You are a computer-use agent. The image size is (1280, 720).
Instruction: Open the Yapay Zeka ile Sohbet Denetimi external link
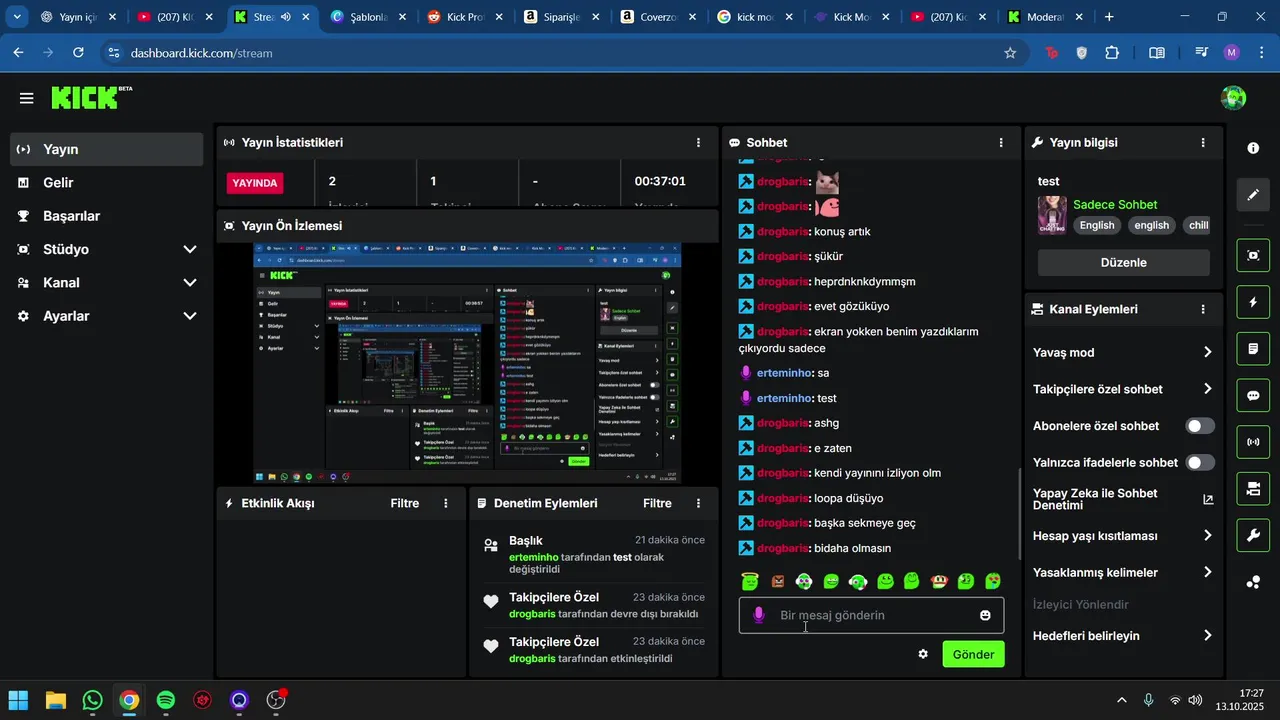1208,499
